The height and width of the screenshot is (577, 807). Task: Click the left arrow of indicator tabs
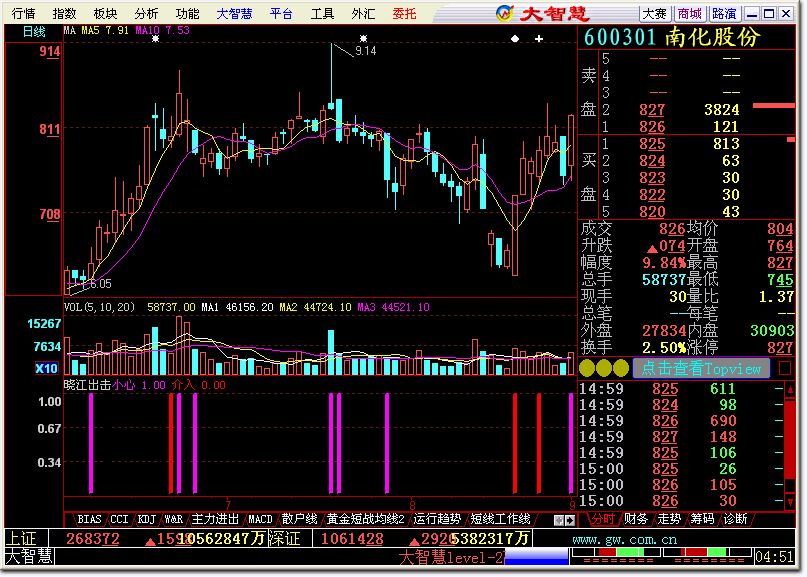pos(559,520)
